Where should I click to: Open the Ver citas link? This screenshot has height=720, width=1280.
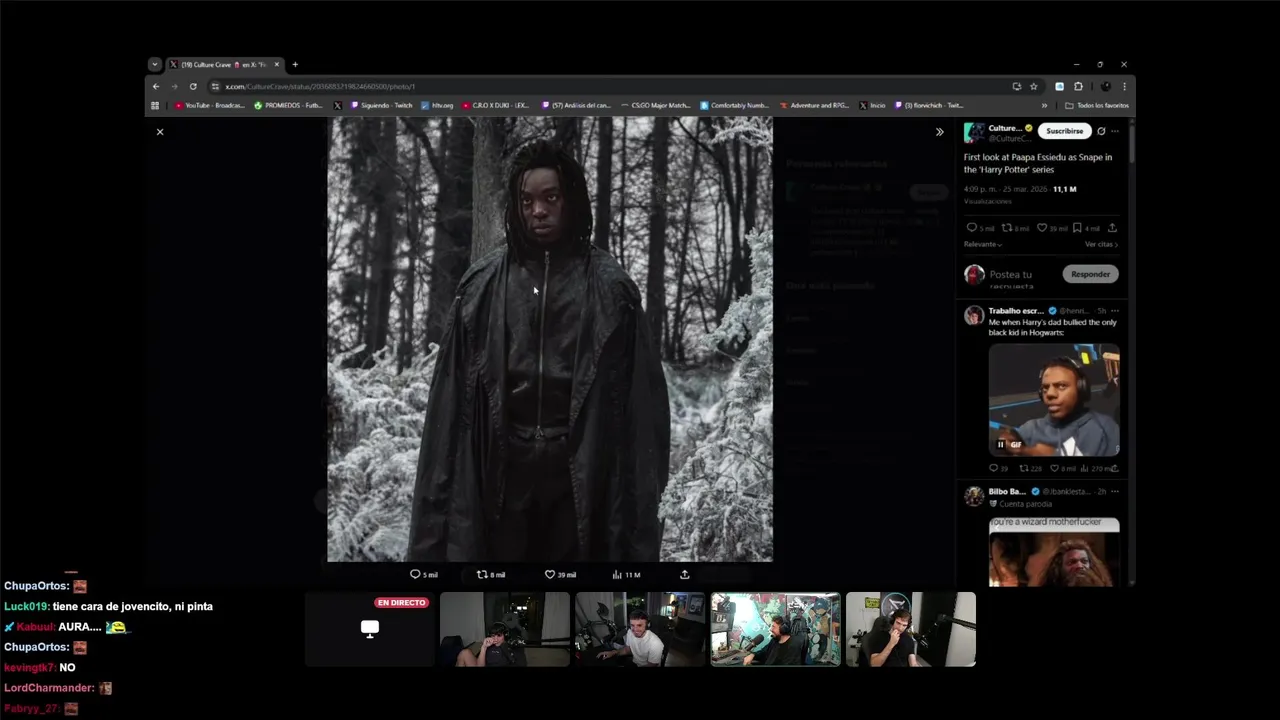pyautogui.click(x=1101, y=244)
